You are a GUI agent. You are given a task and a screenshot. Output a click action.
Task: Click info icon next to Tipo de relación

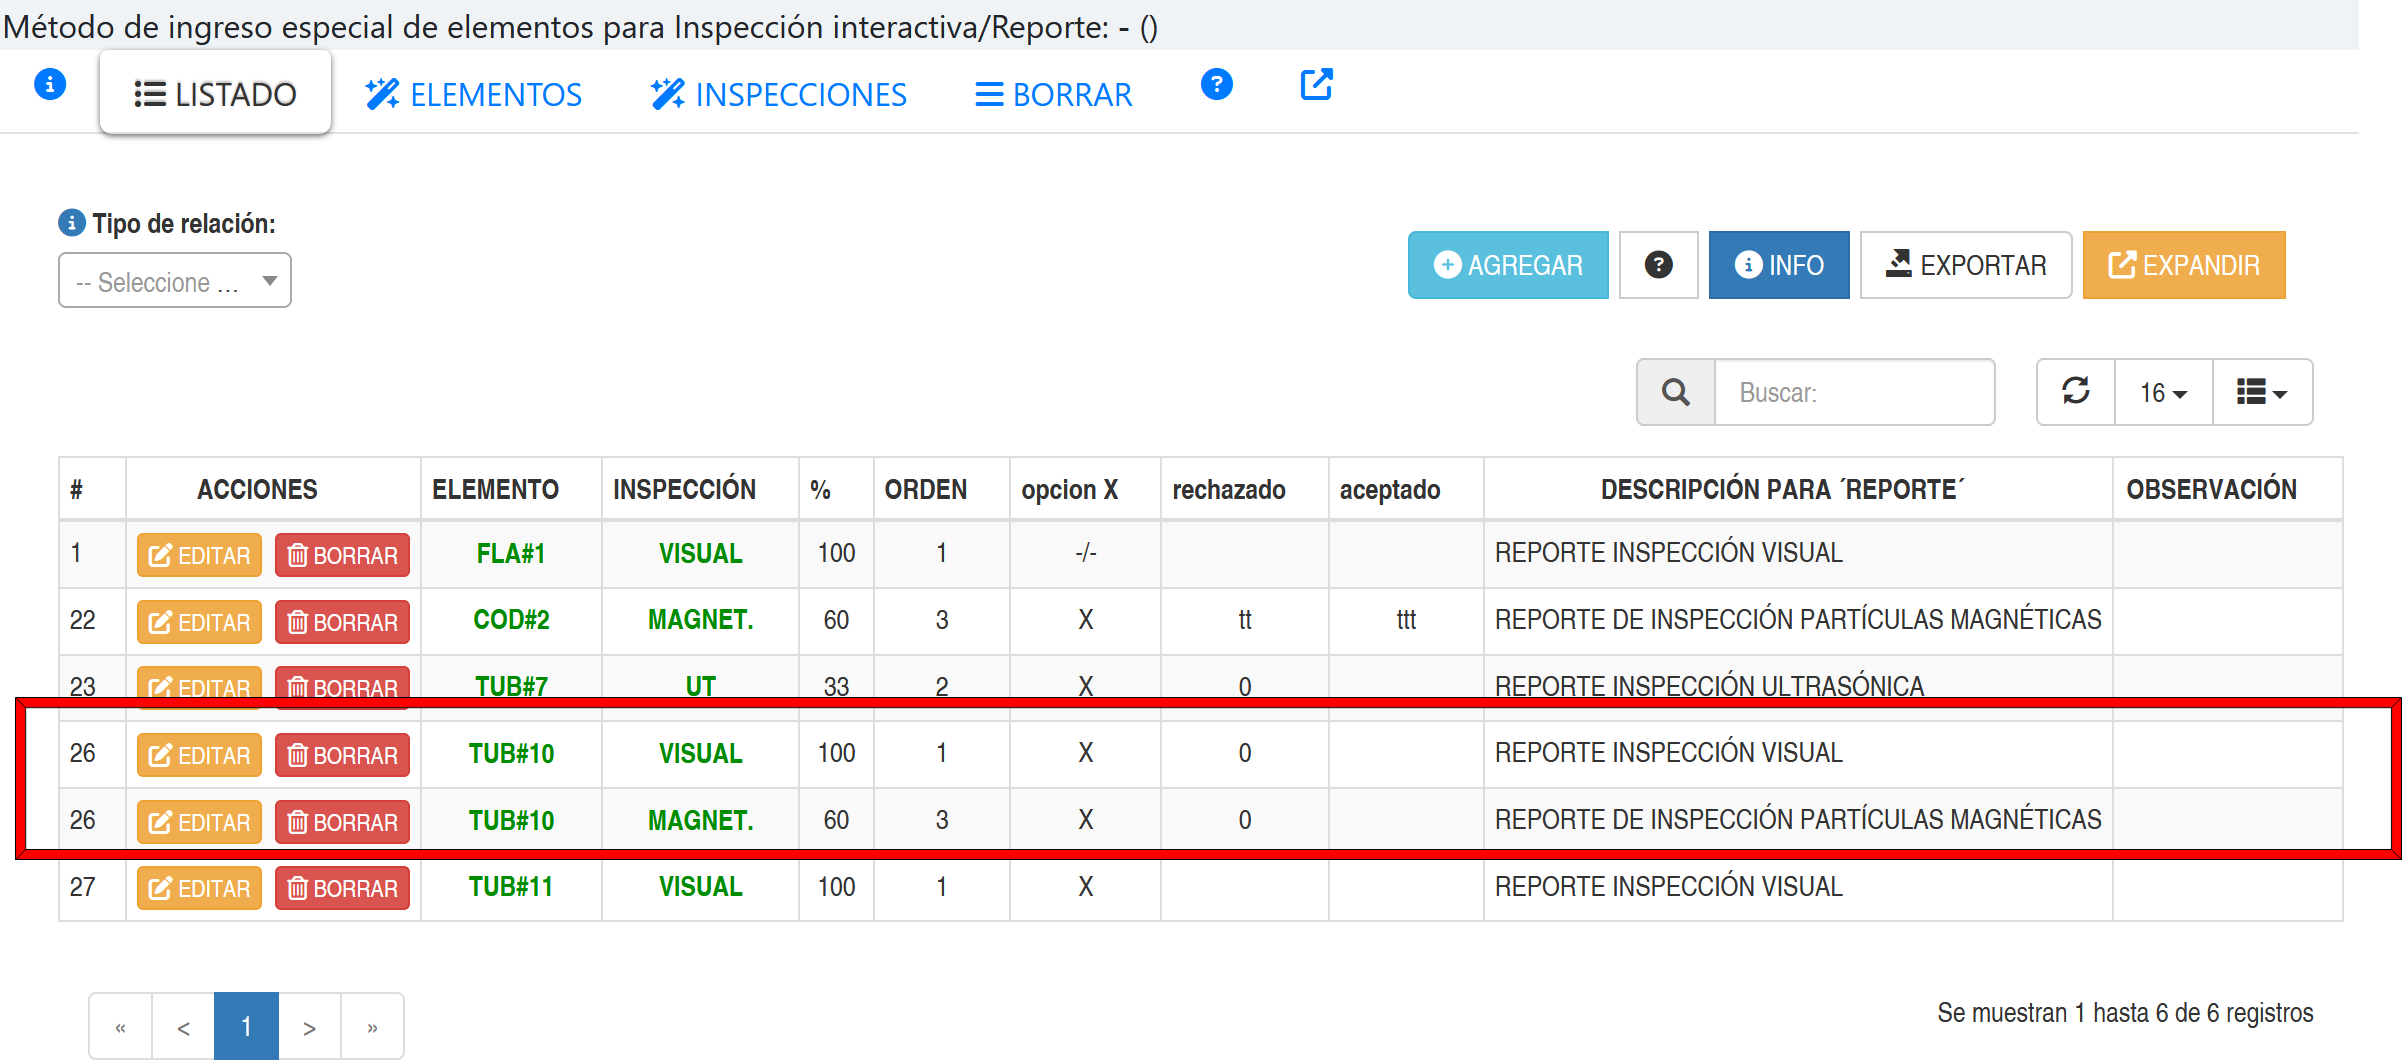(72, 222)
